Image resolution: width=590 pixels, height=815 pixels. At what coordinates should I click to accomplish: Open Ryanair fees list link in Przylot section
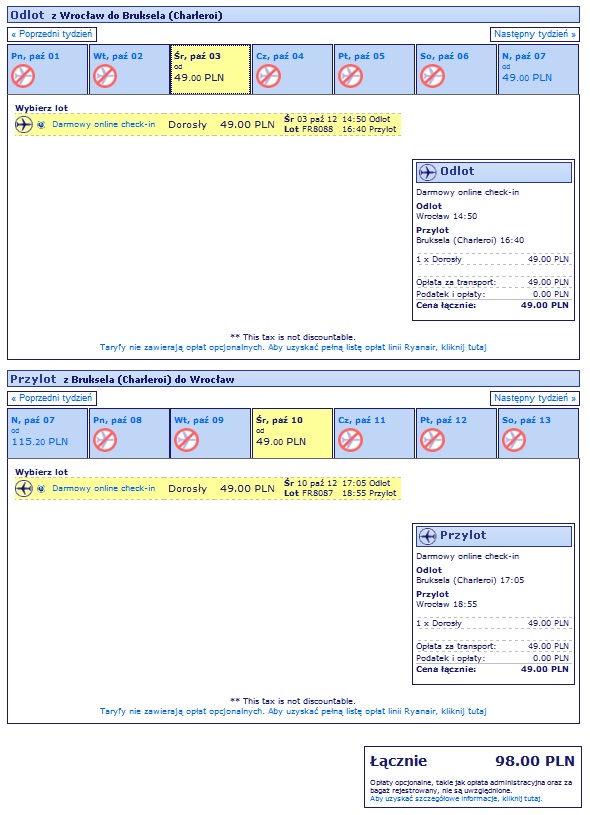click(x=293, y=711)
